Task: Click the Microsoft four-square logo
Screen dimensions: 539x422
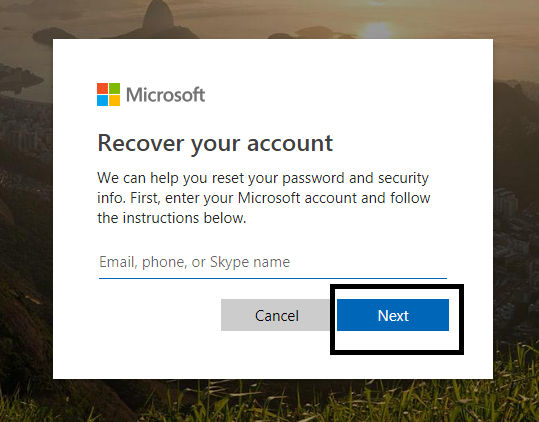Action: pos(108,95)
